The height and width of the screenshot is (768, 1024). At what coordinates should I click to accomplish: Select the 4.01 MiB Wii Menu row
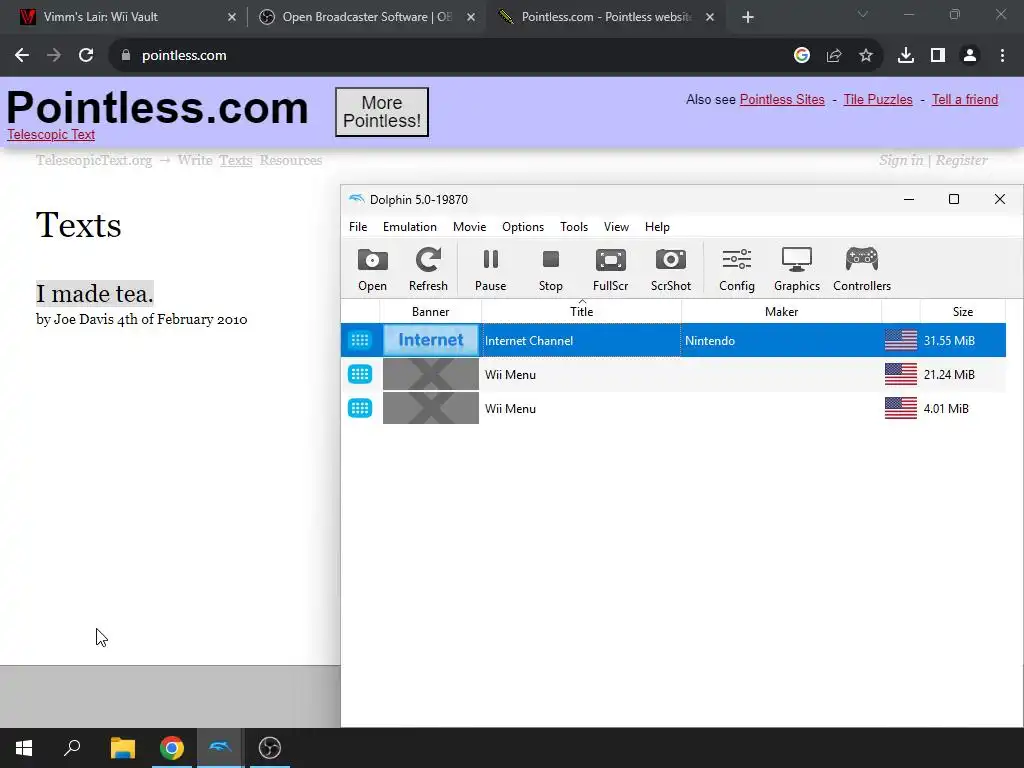coord(673,408)
